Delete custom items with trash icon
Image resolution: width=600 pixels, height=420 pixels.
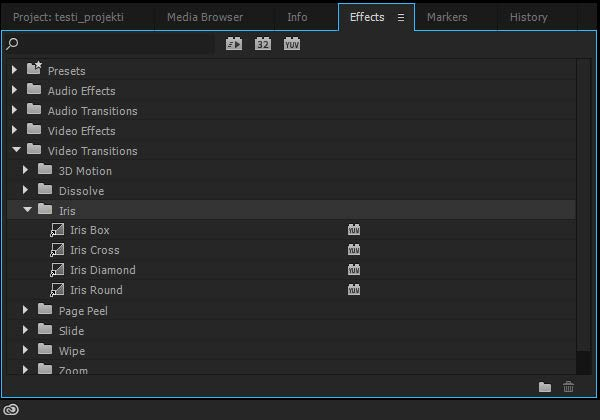coord(569,387)
